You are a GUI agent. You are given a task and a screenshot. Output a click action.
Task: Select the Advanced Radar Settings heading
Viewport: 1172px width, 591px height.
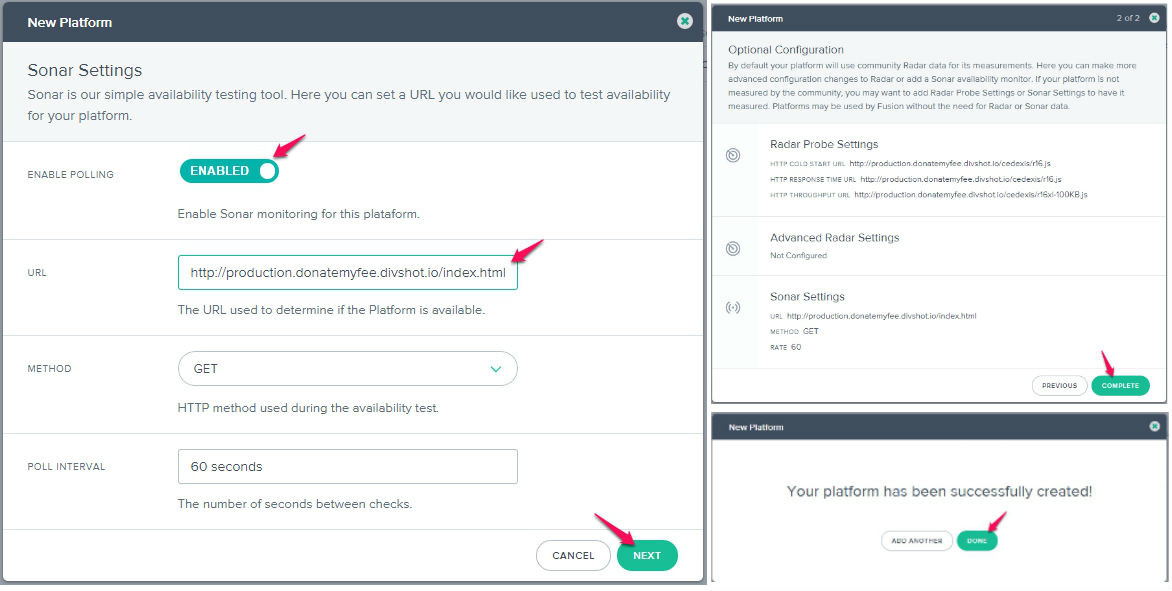[x=834, y=238]
